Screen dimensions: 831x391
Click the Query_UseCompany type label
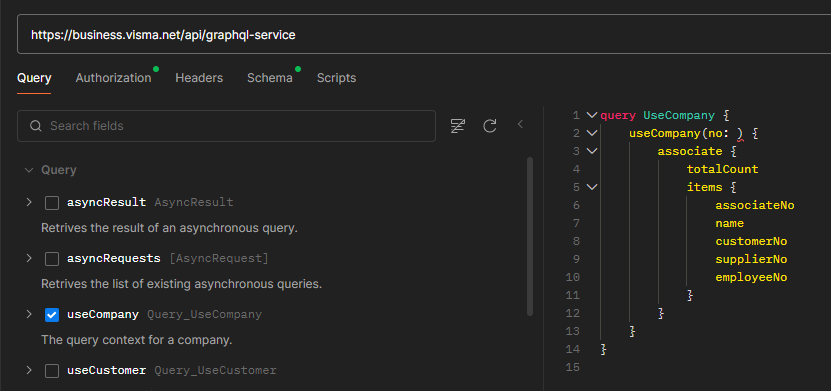point(205,314)
